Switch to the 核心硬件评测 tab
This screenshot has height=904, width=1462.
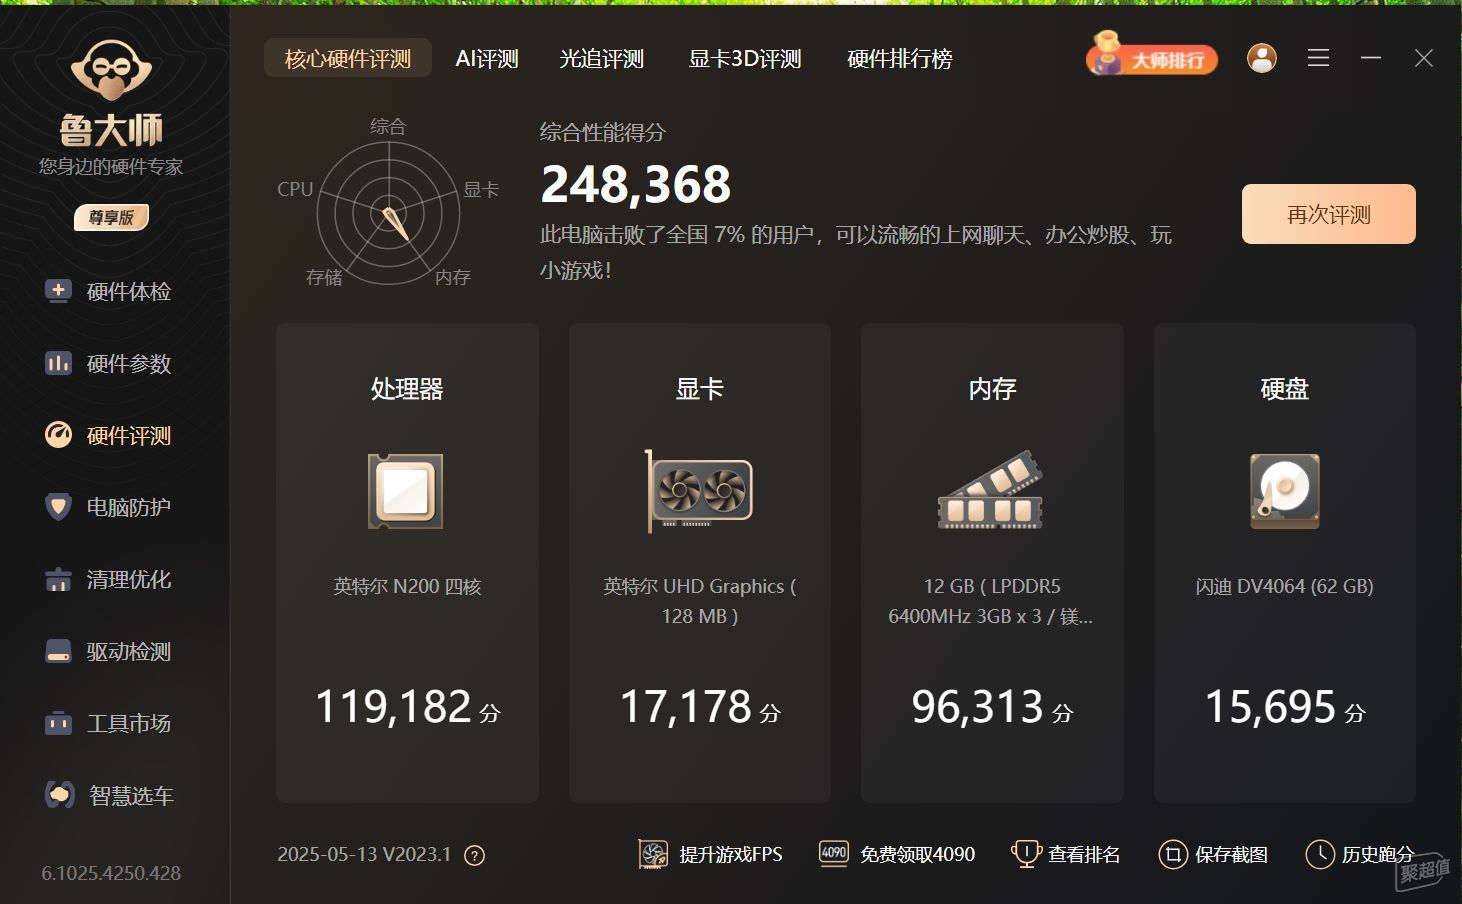click(348, 59)
